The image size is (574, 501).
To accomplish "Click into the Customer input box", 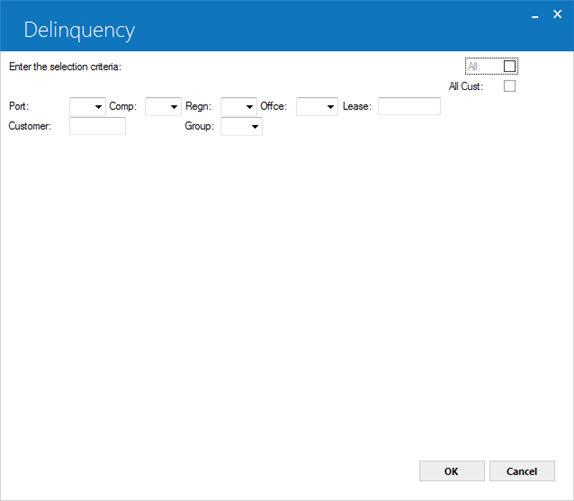I will click(x=97, y=126).
